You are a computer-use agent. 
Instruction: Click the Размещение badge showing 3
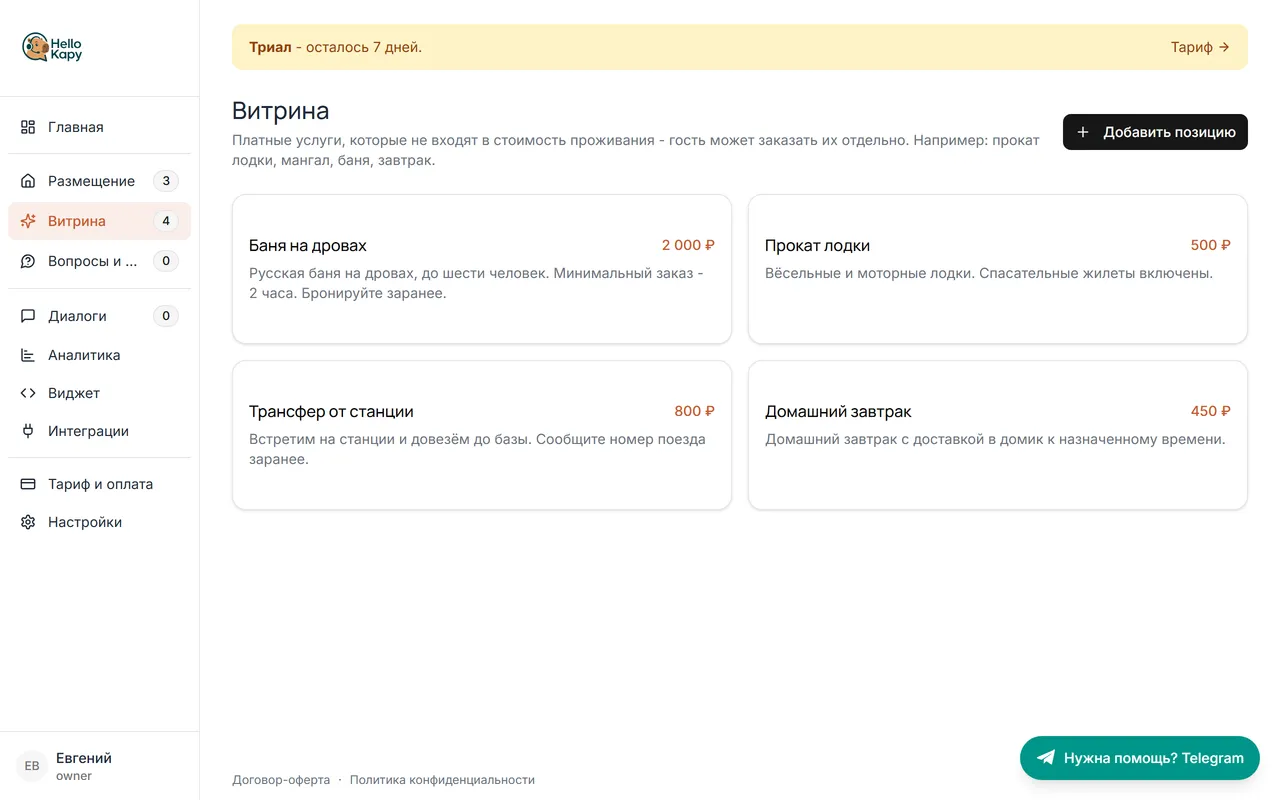click(x=166, y=181)
